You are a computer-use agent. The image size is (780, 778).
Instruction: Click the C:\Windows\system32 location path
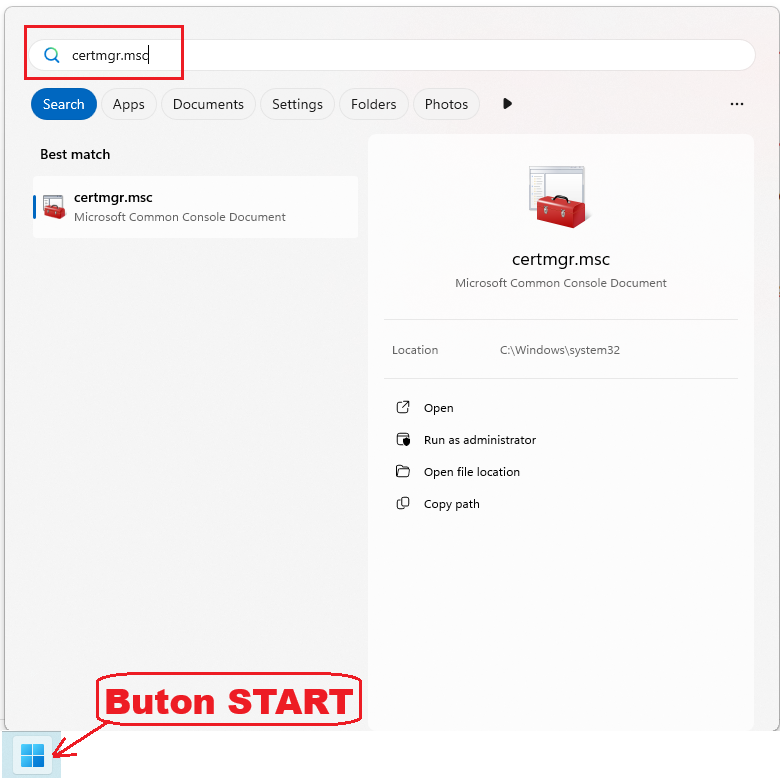pos(559,350)
